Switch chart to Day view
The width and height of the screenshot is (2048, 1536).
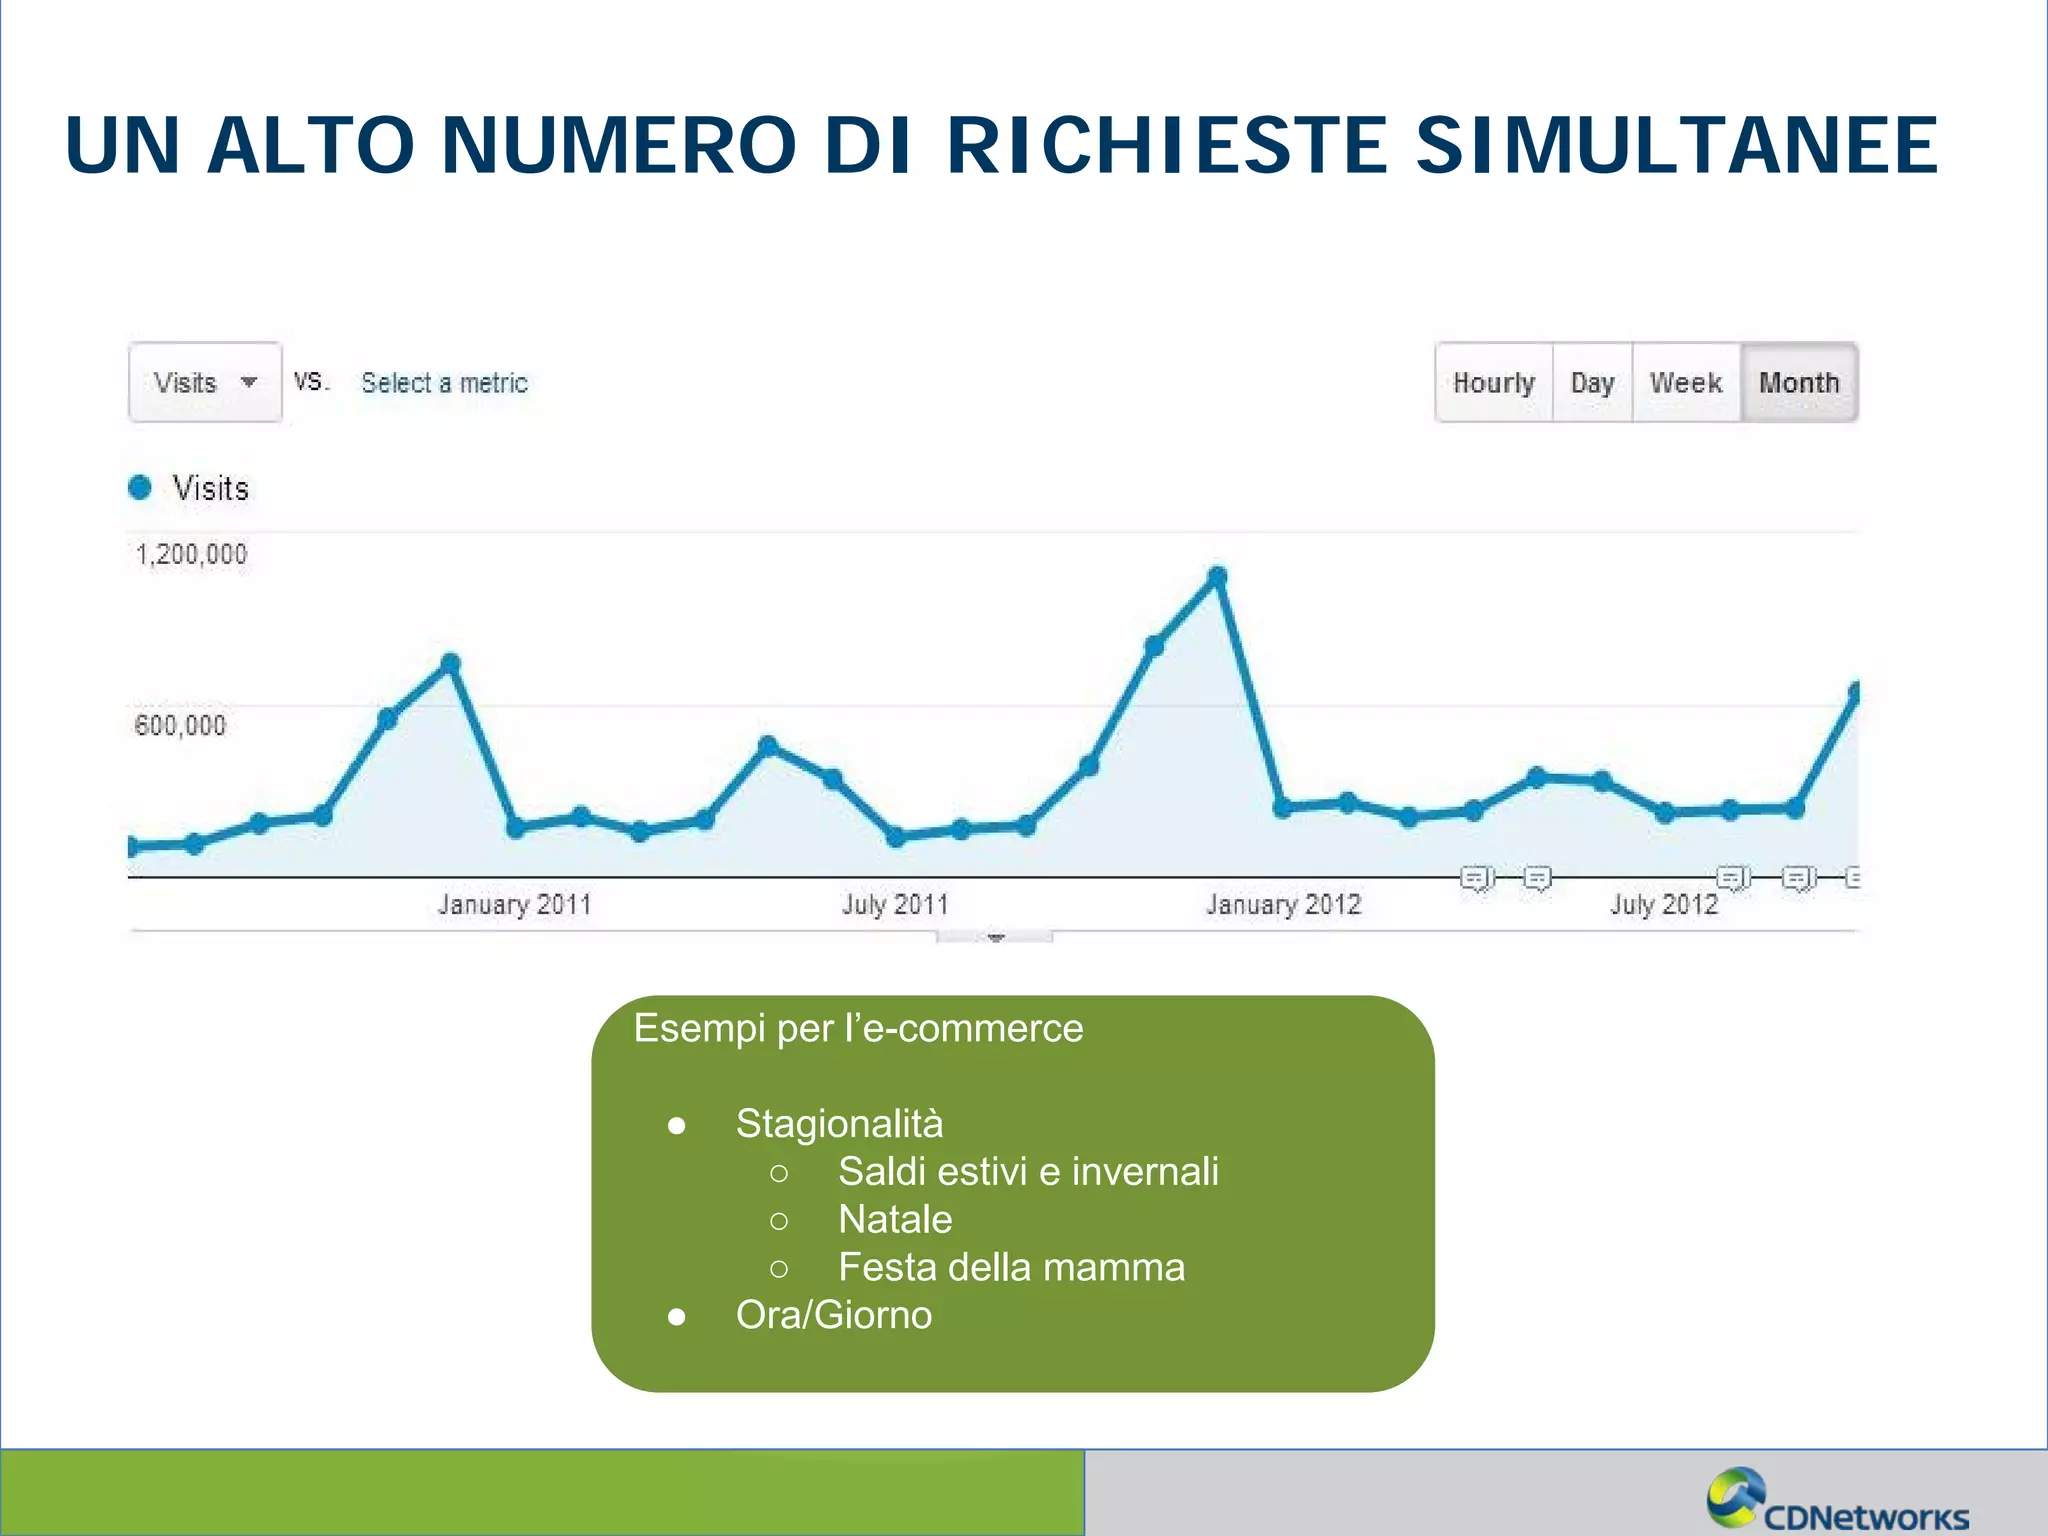tap(1593, 383)
